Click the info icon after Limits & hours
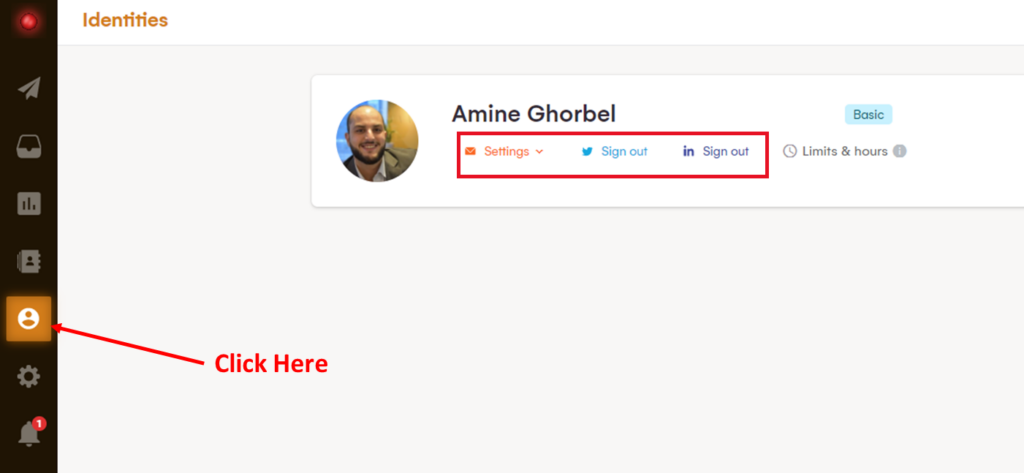 pos(899,152)
